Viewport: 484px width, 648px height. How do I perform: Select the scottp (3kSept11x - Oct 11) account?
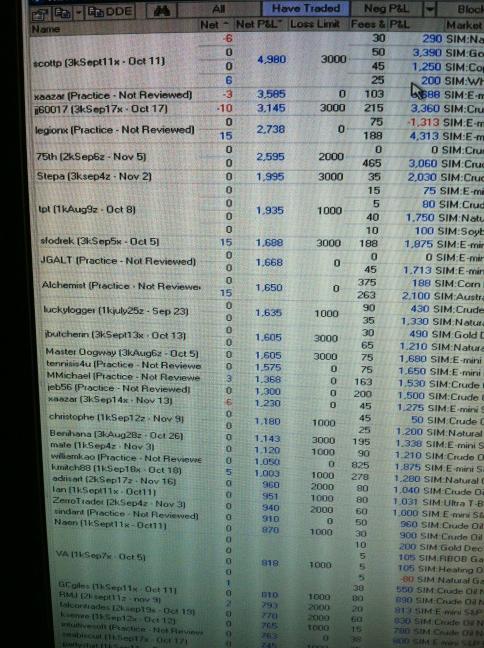tap(99, 62)
